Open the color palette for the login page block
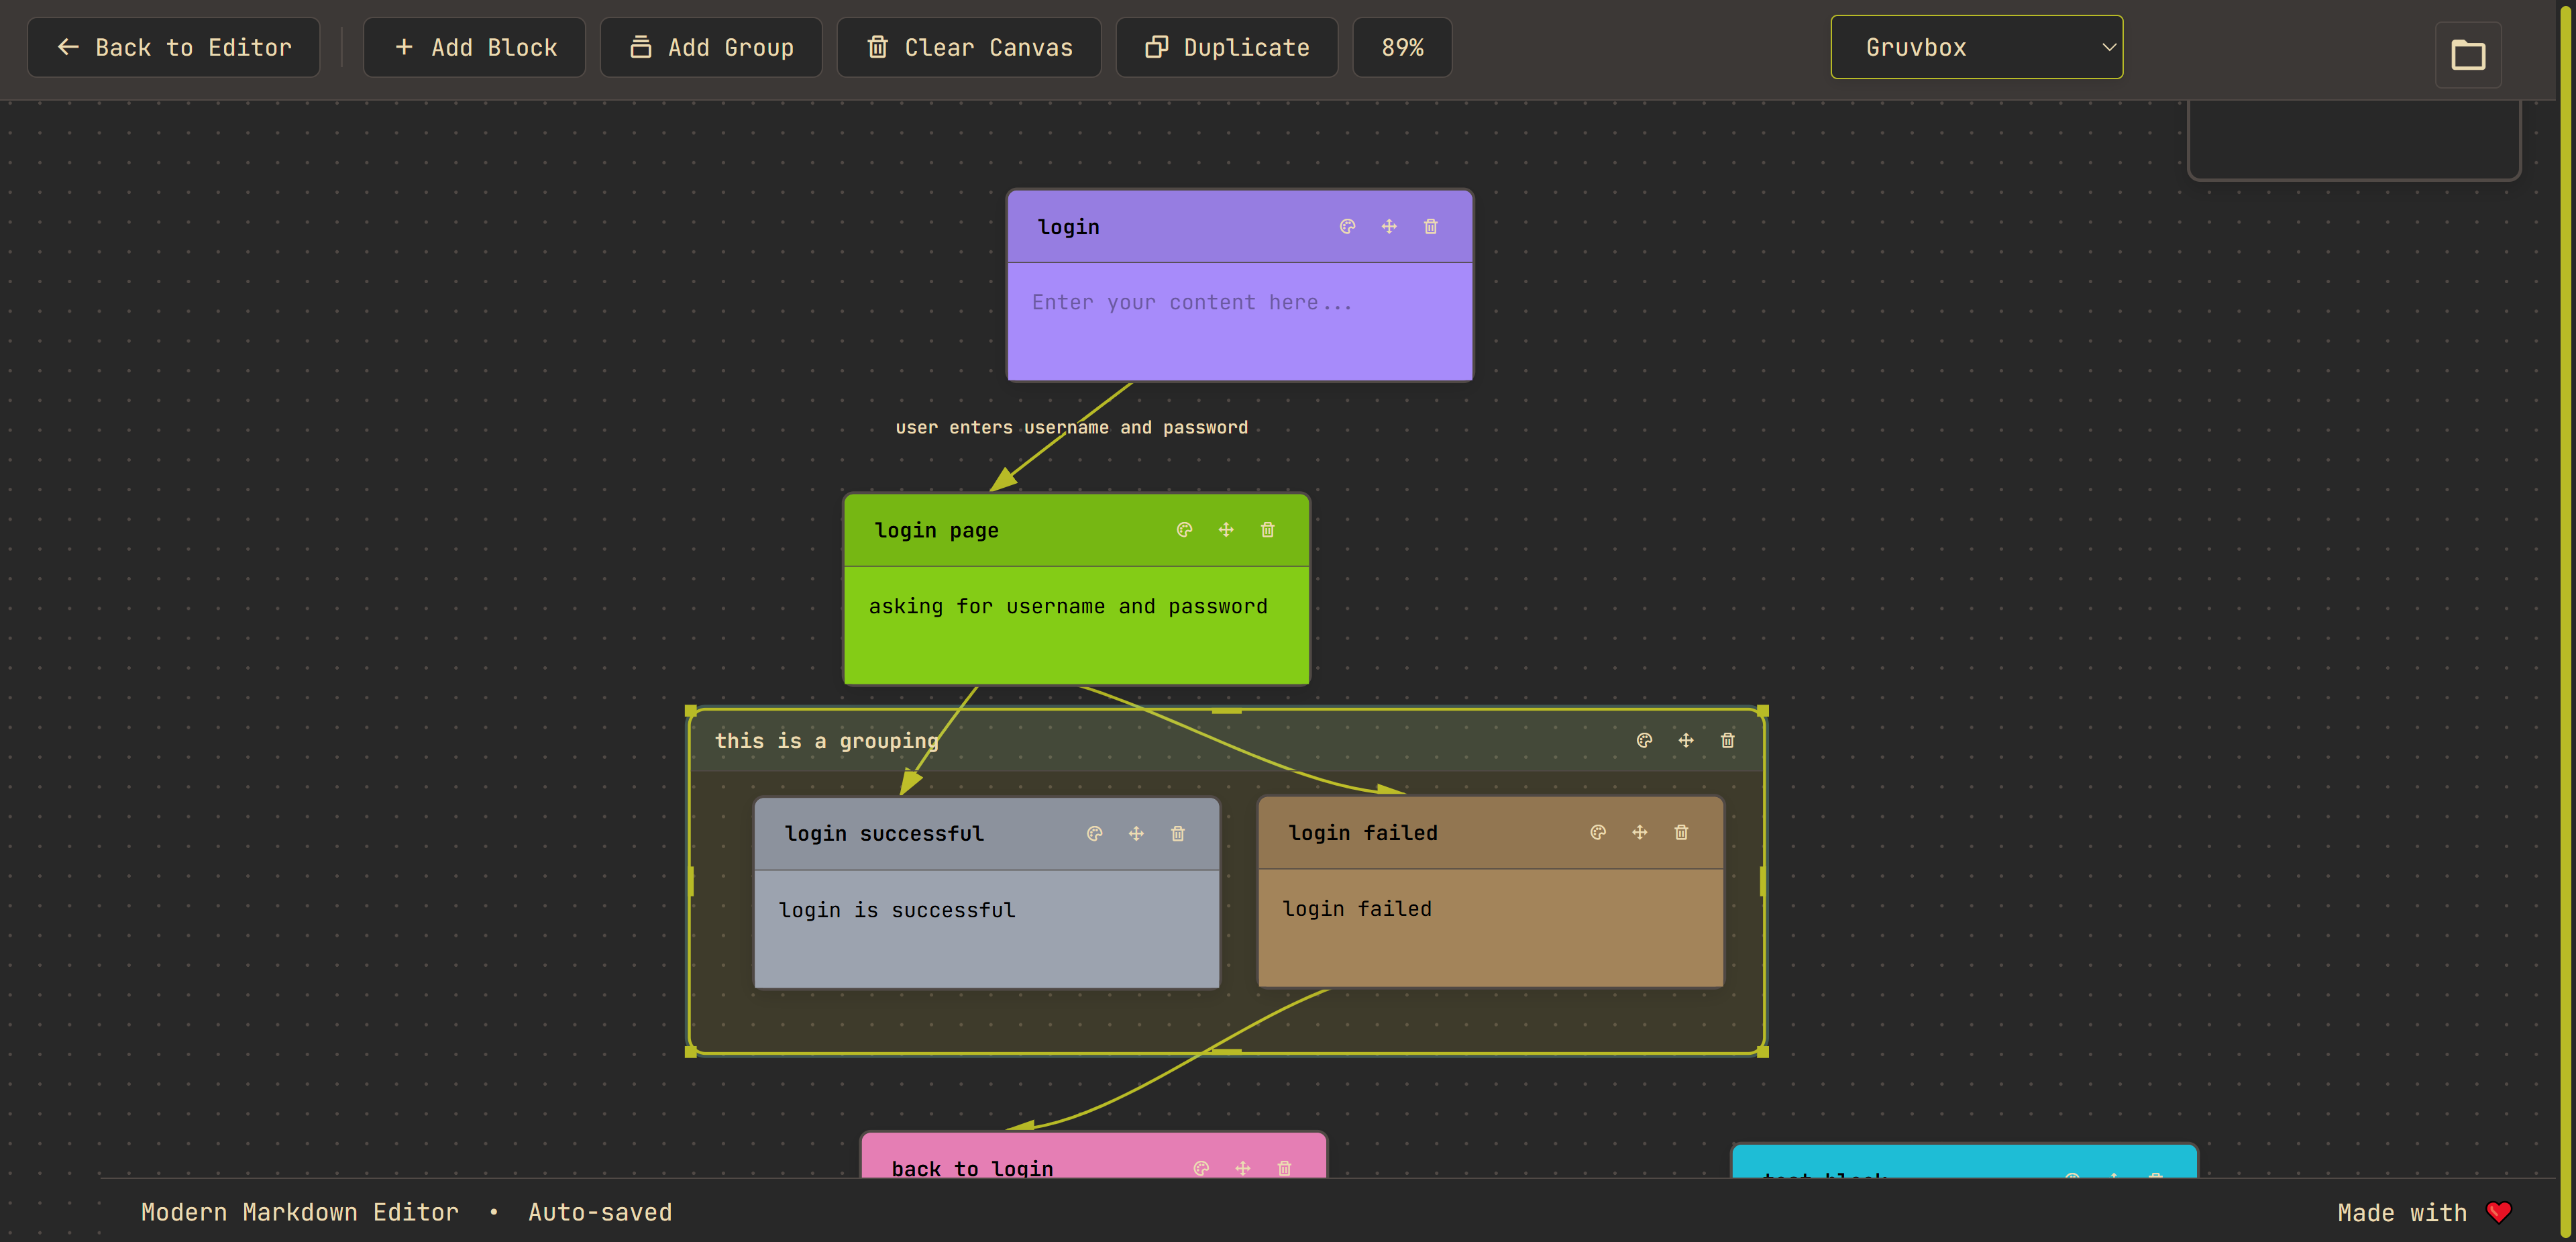The width and height of the screenshot is (2576, 1242). click(1184, 530)
